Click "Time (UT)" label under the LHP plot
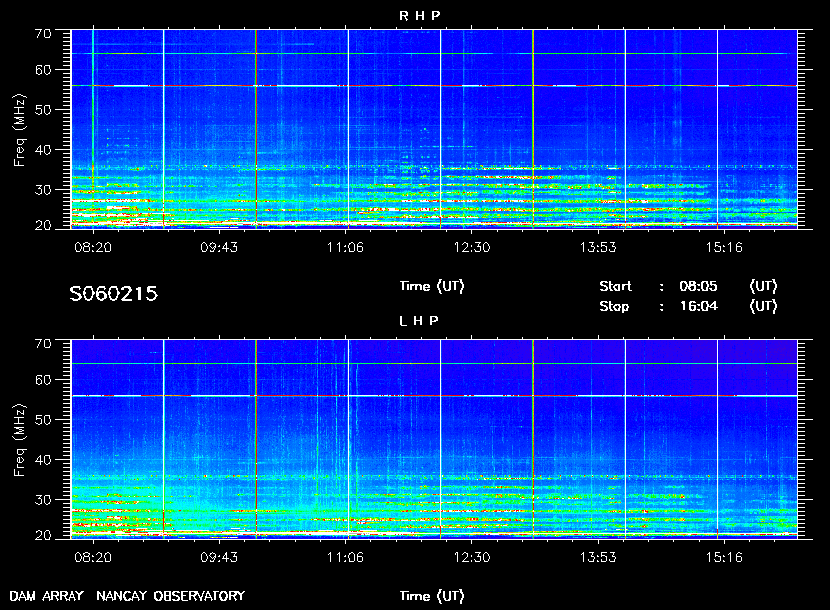Screen dimensions: 830x610 (432, 596)
